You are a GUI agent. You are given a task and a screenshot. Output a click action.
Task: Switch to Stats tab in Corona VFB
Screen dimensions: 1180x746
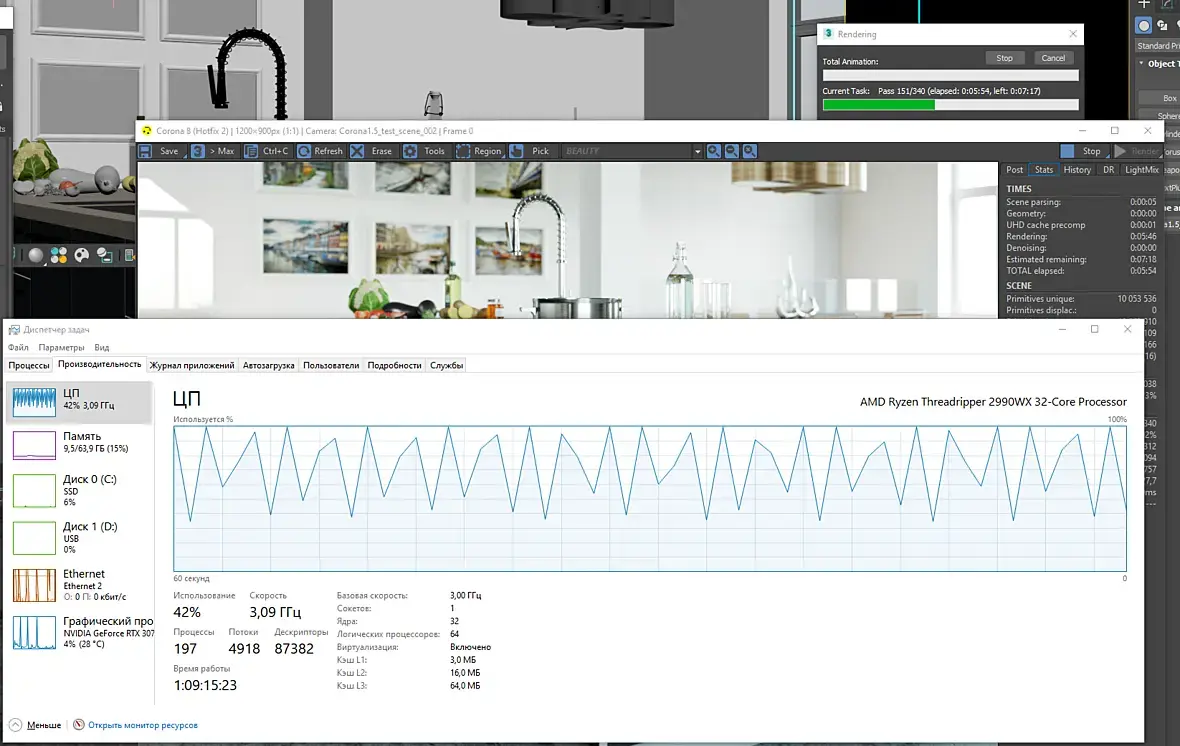1044,170
